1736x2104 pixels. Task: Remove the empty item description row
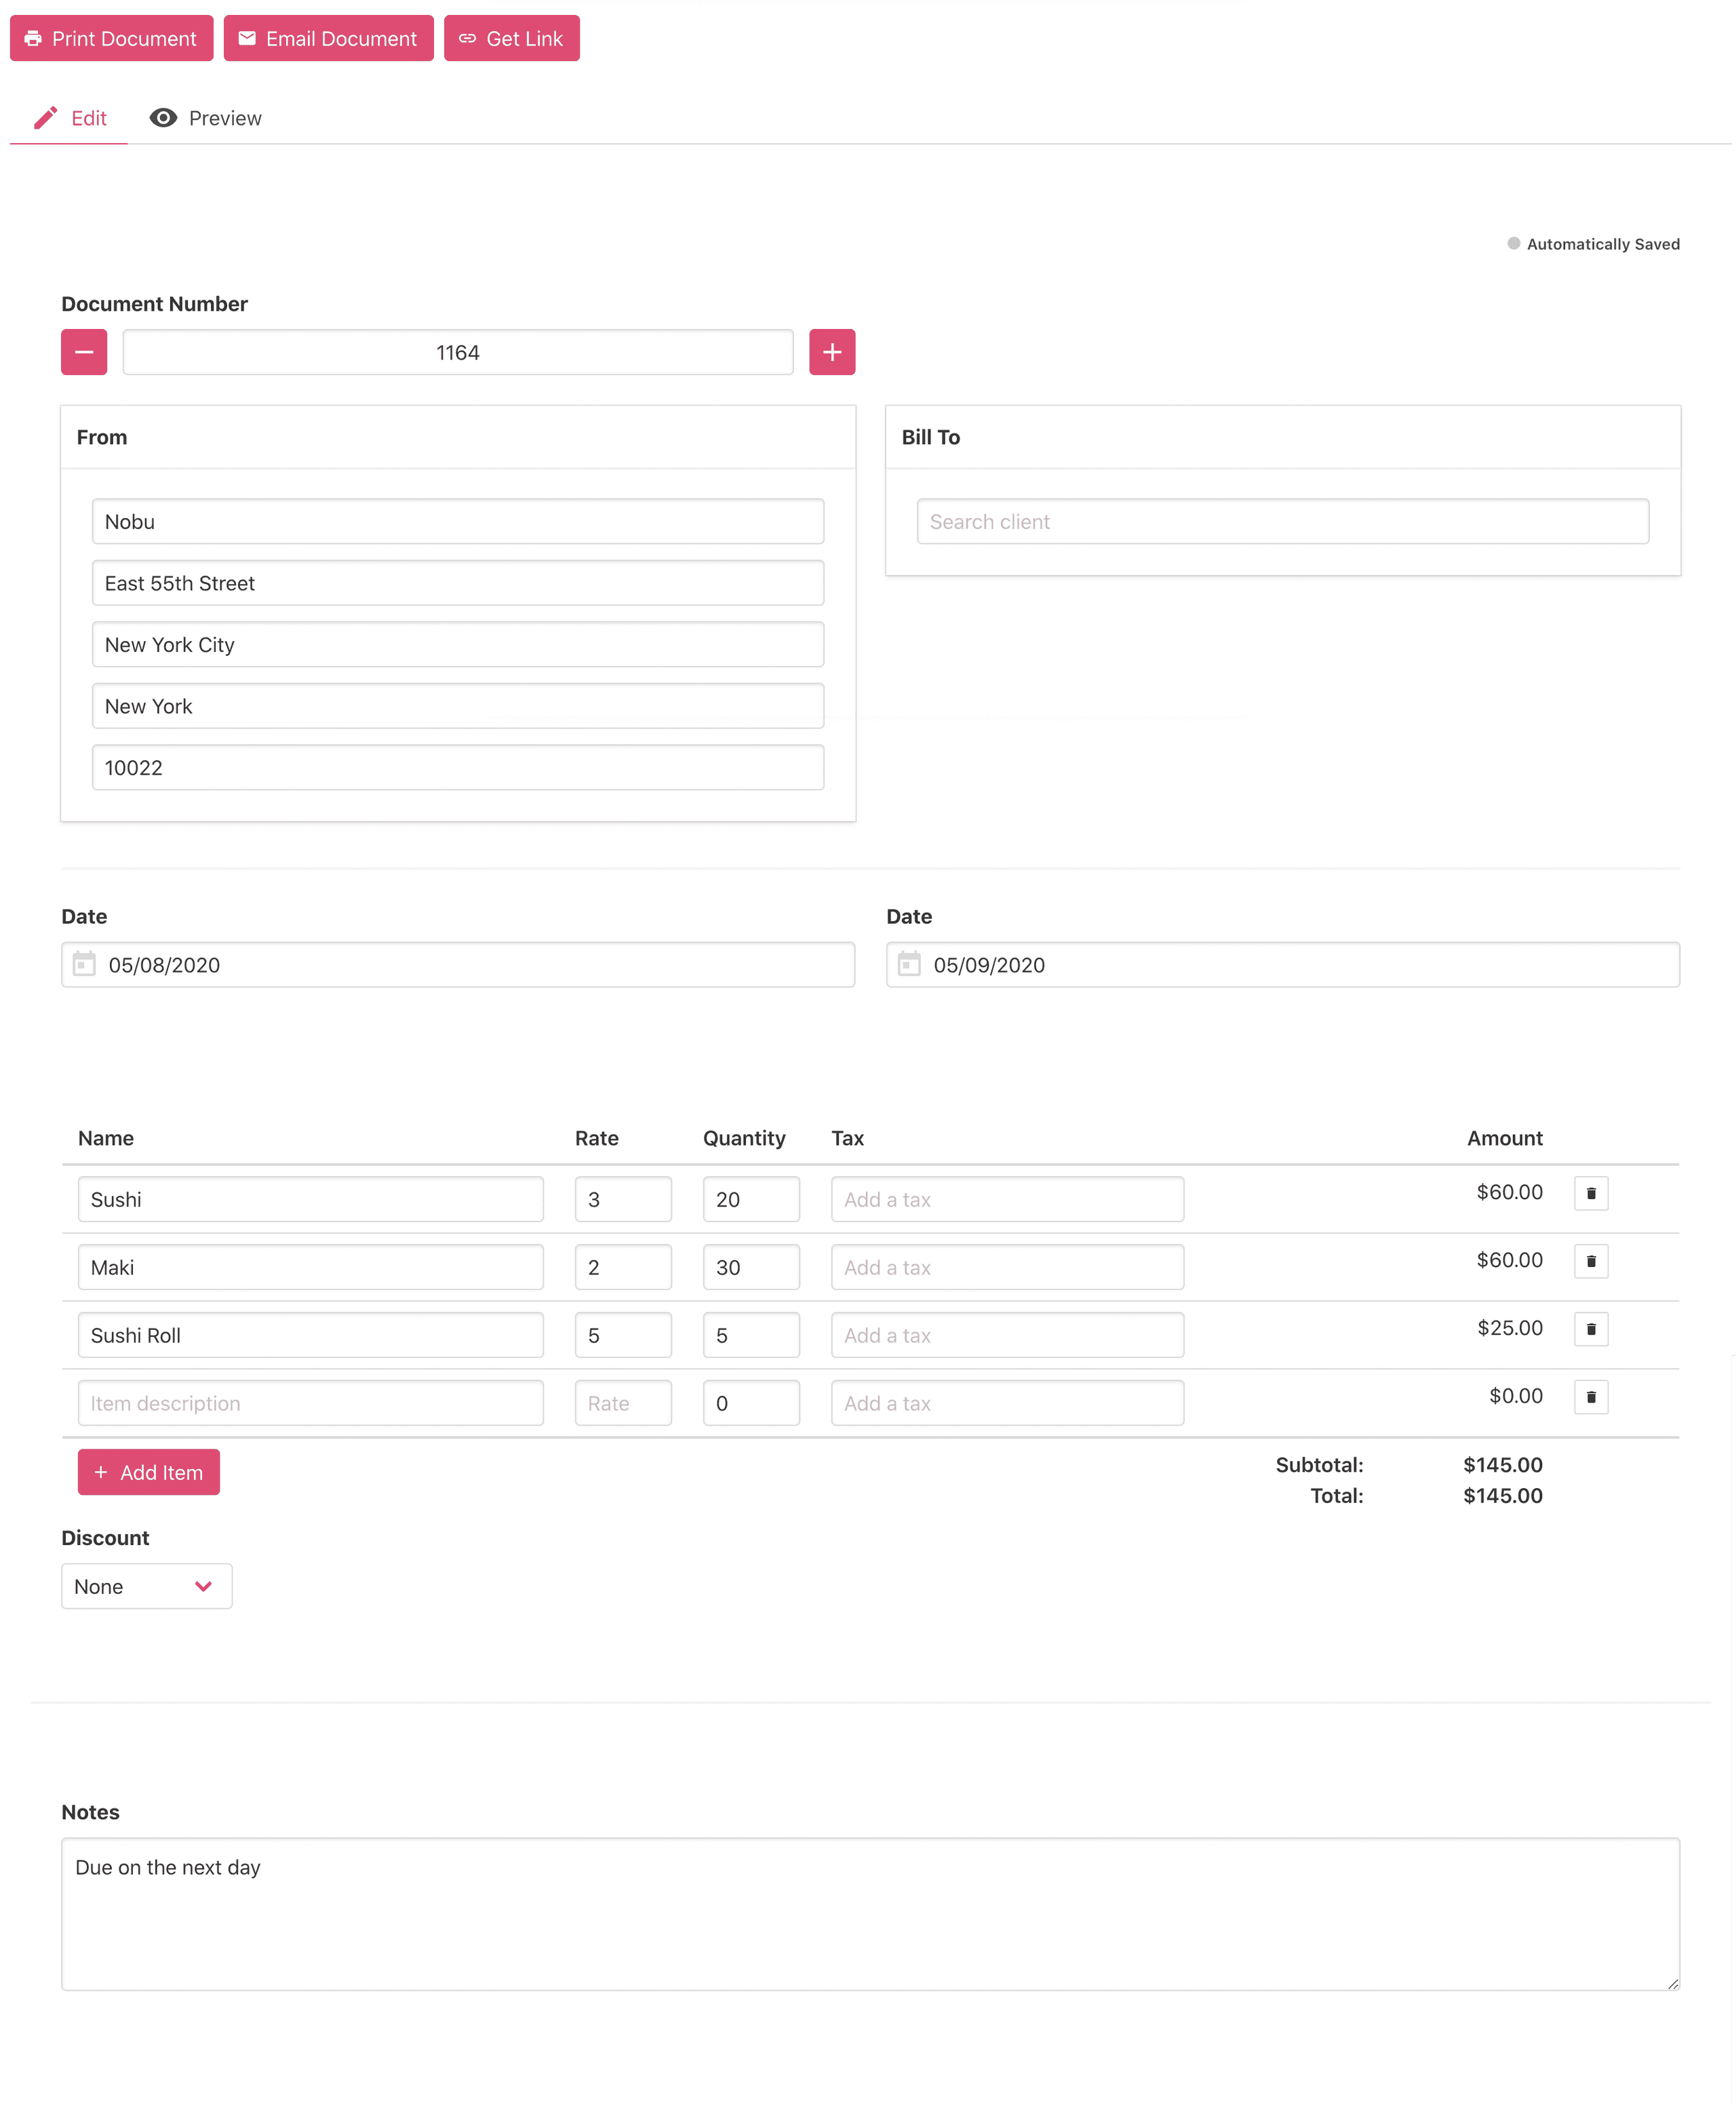pyautogui.click(x=1591, y=1397)
